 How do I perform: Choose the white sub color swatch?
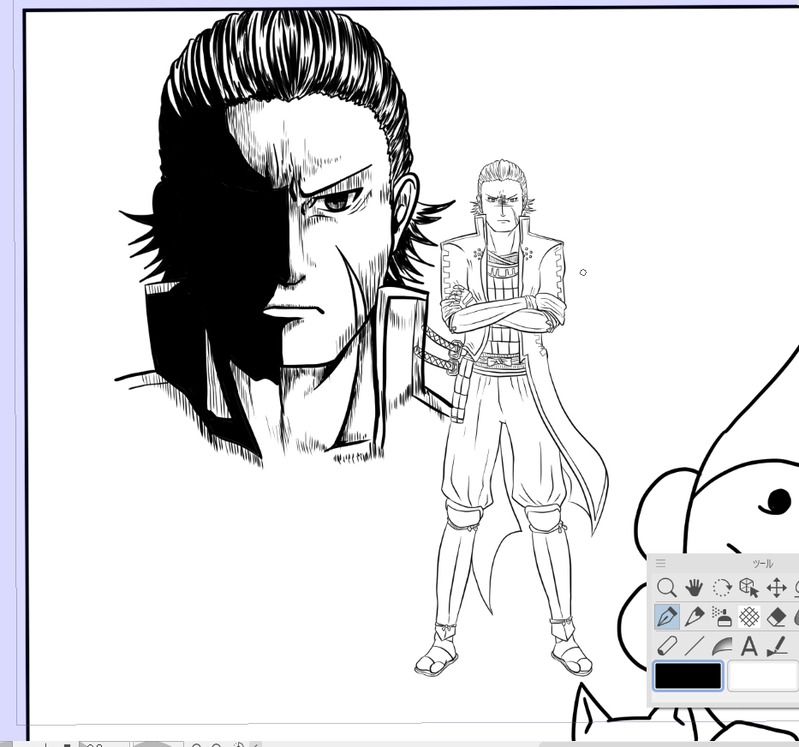[x=763, y=676]
